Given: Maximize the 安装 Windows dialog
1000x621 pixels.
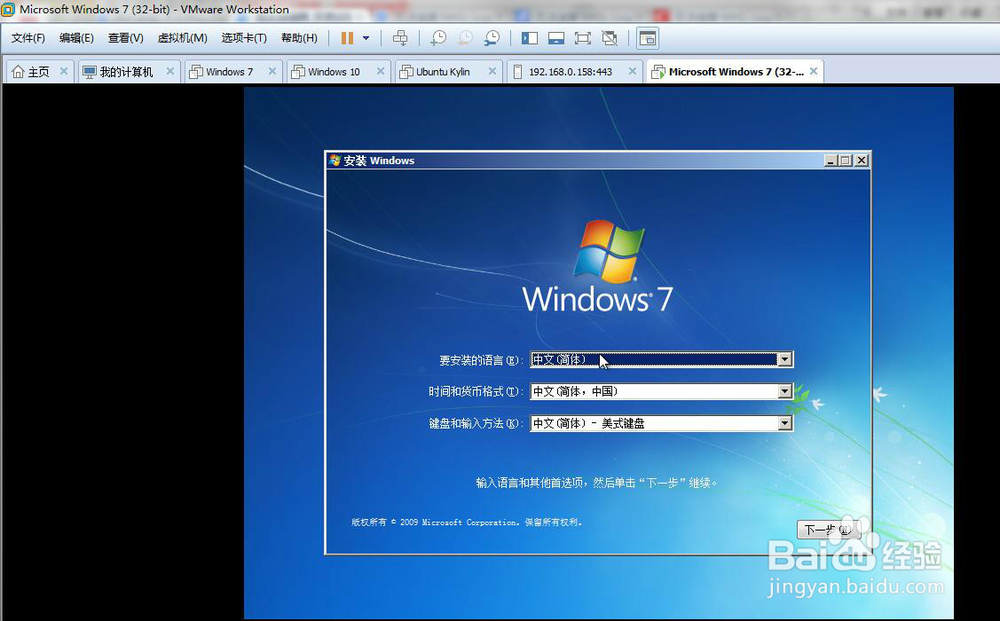Looking at the screenshot, I should (x=846, y=161).
